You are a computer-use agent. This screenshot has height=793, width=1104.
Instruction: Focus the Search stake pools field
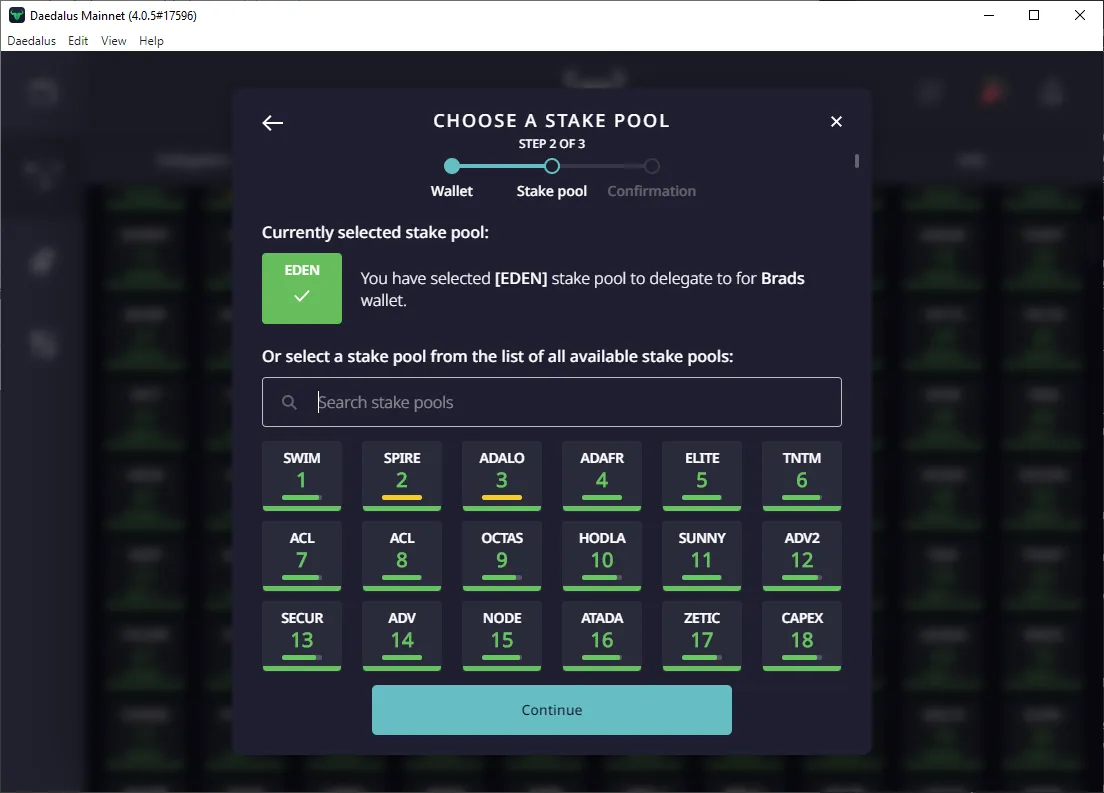551,402
